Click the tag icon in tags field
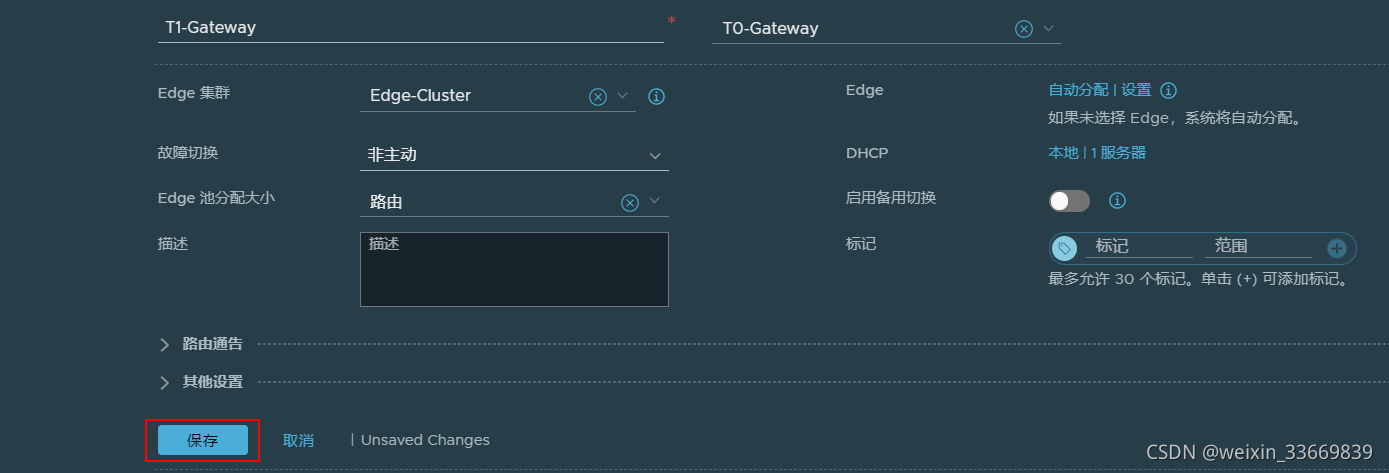This screenshot has width=1389, height=473. pos(1065,248)
